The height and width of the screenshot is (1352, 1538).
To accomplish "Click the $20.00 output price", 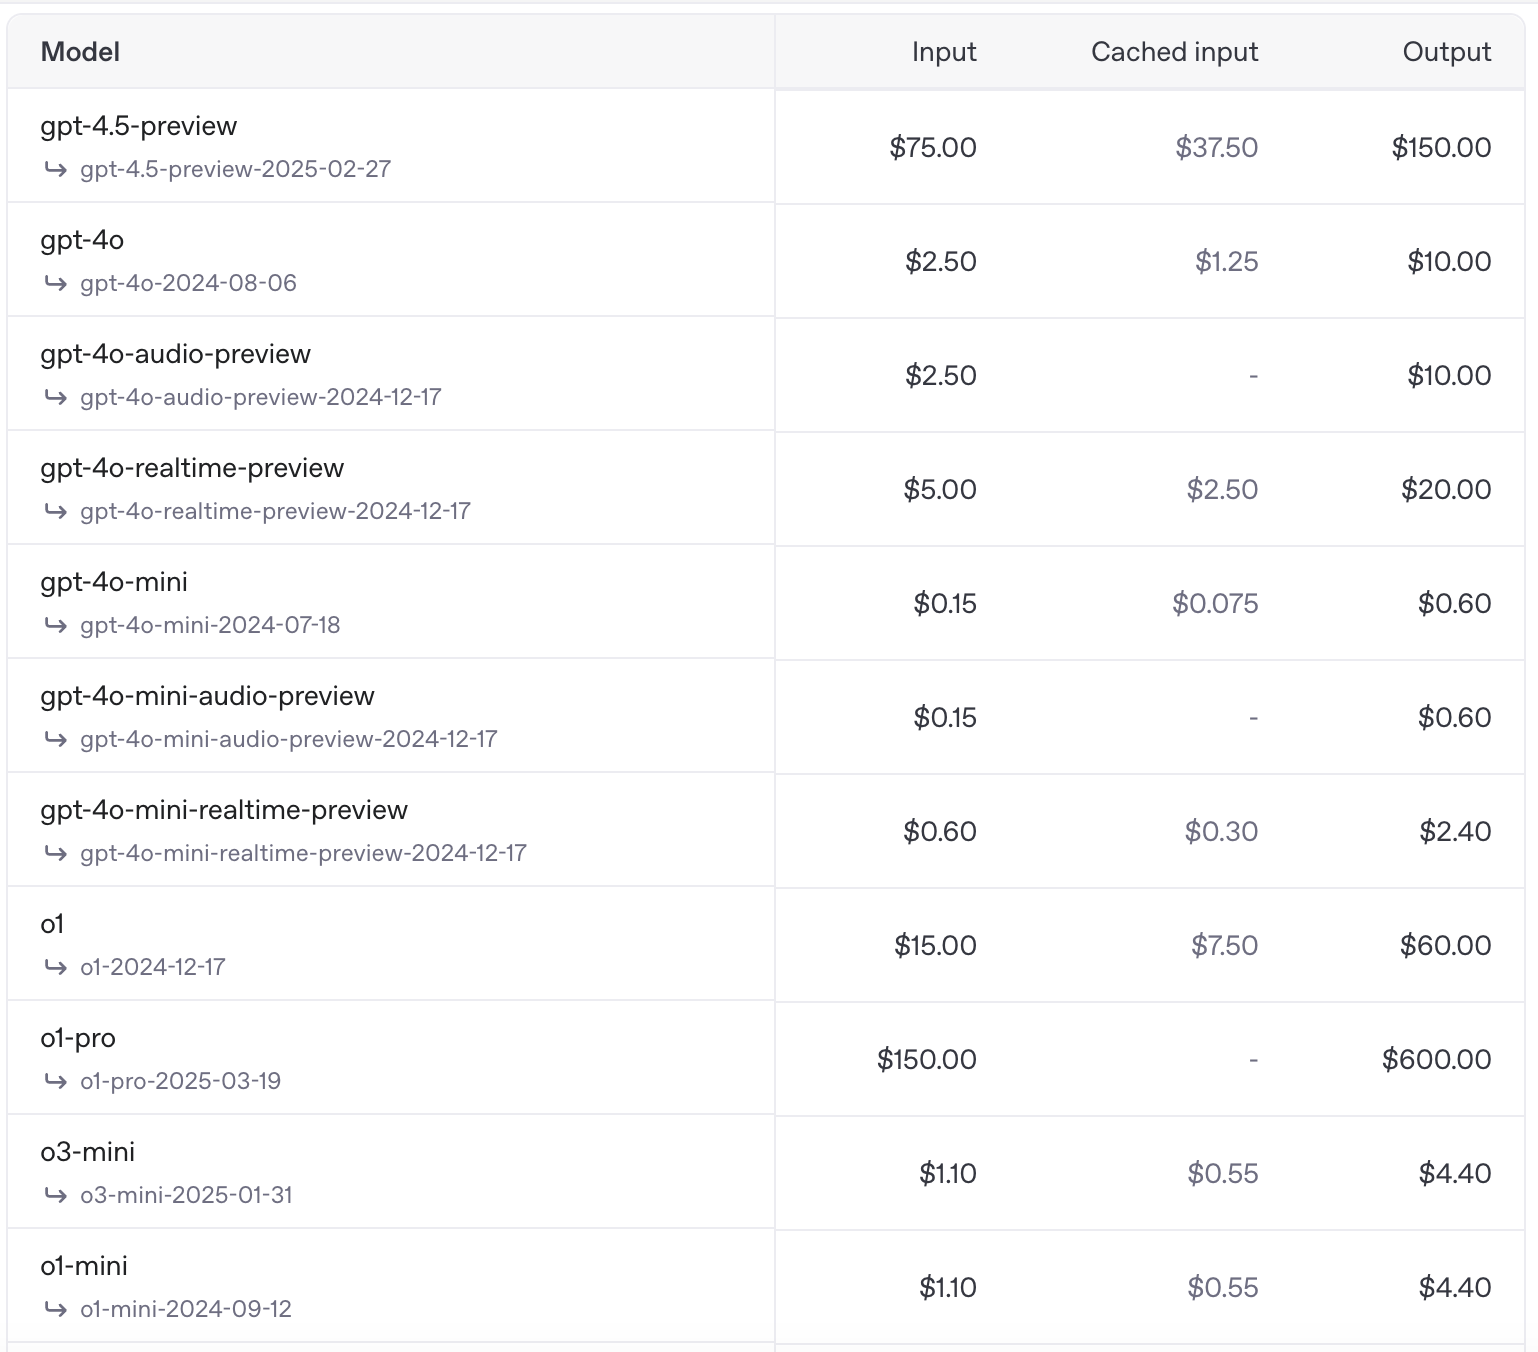I will [1446, 489].
